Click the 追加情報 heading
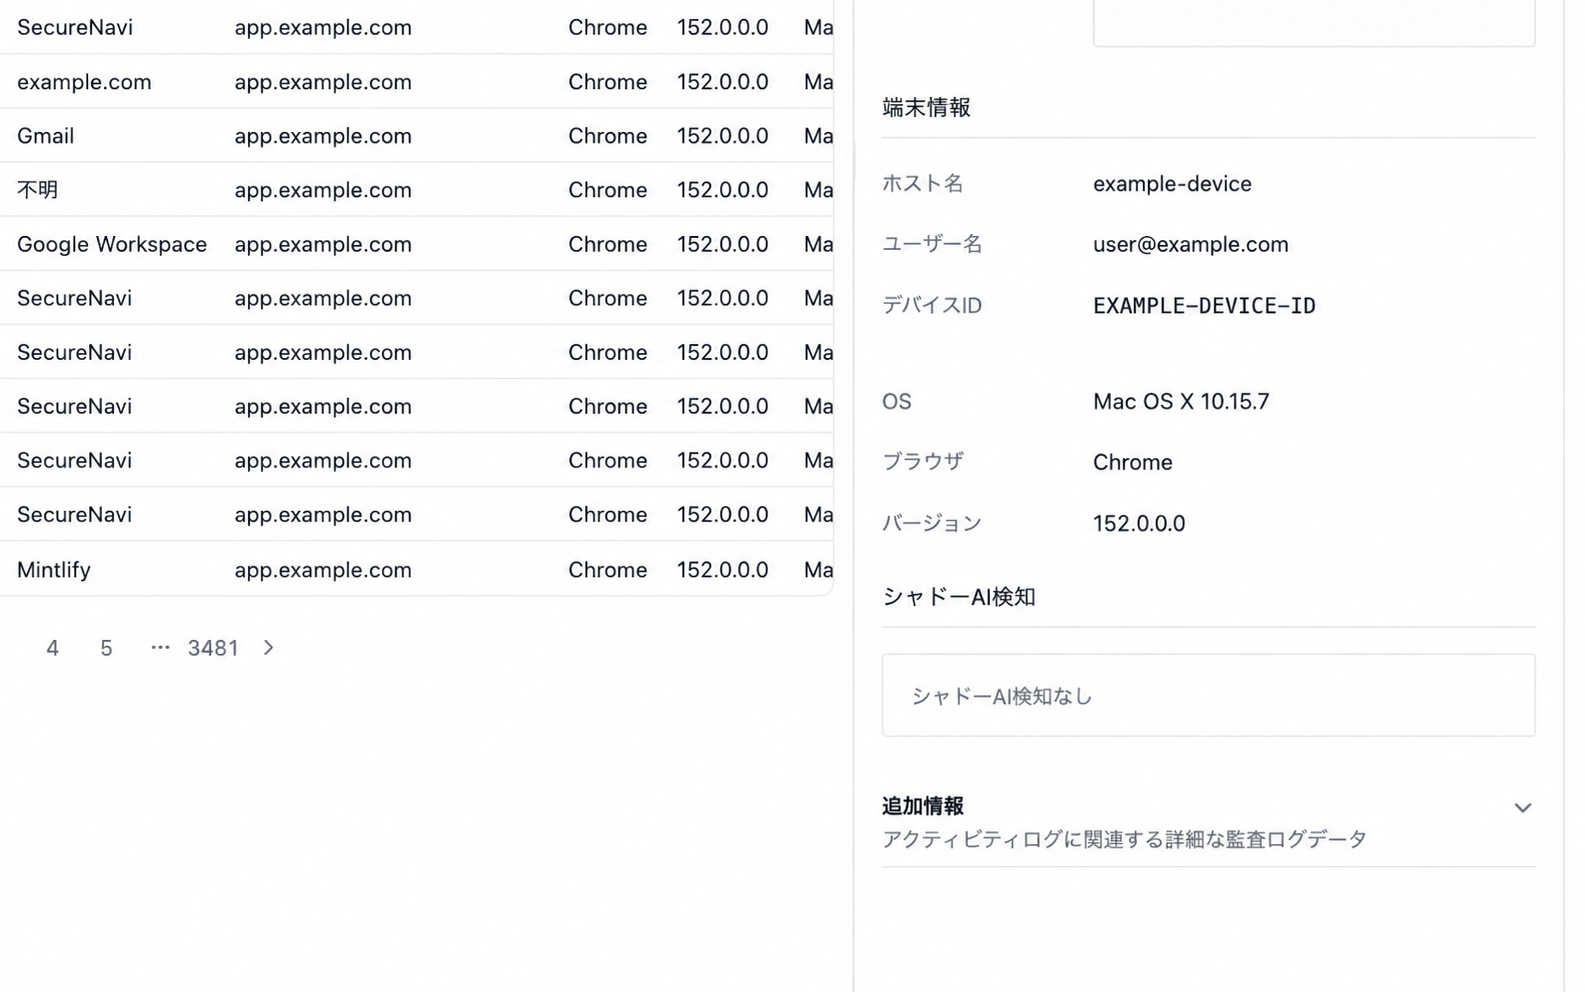The width and height of the screenshot is (1585, 992). coord(922,806)
